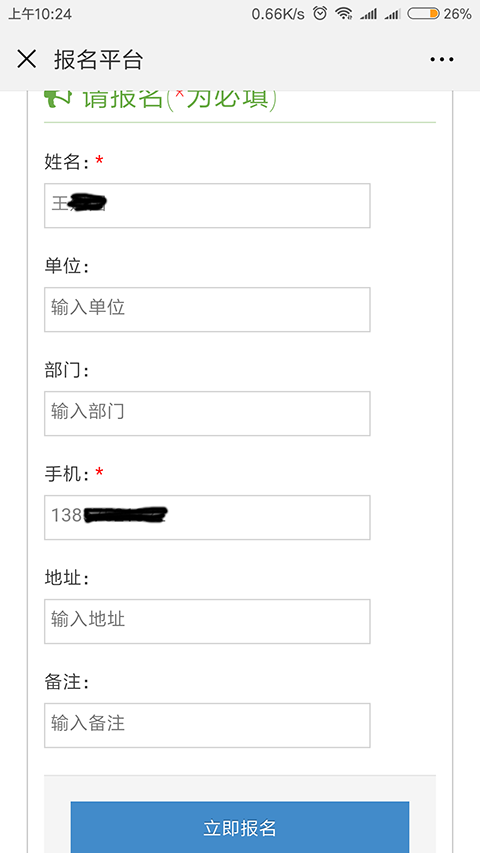480x853 pixels.
Task: Tap the 地址 field label
Action: point(66,578)
